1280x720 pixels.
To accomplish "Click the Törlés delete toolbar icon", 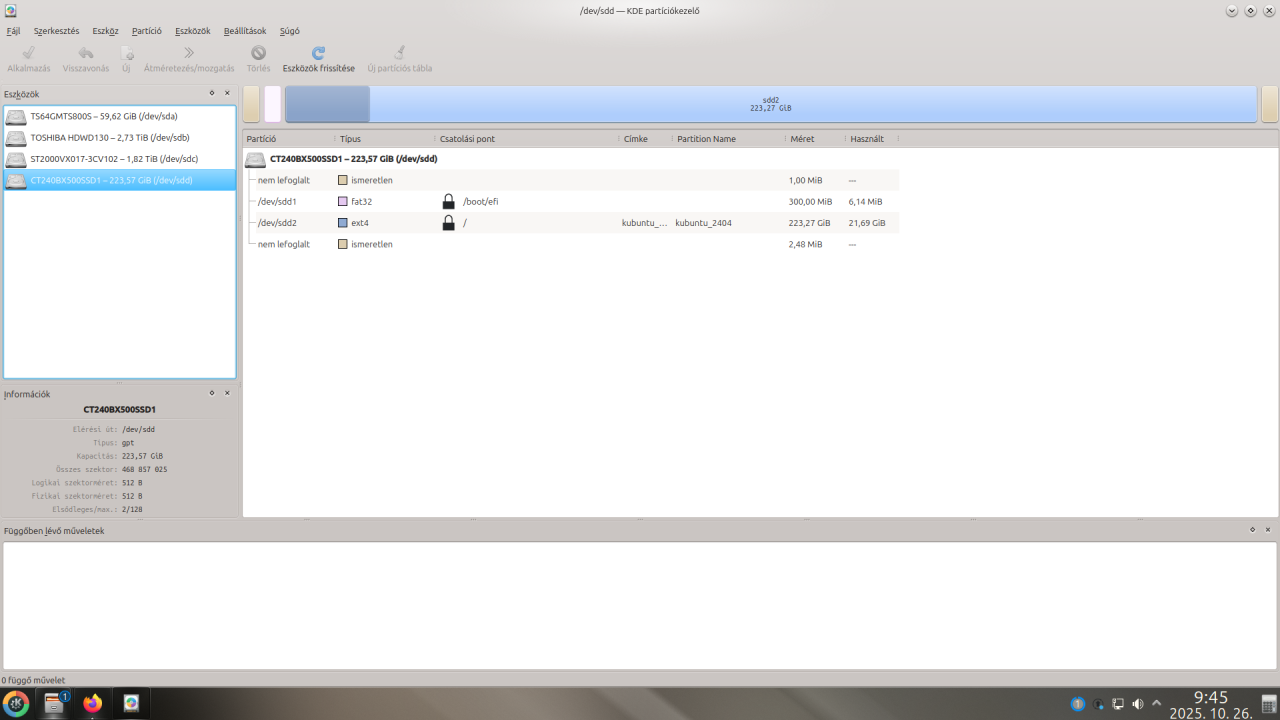I will [258, 53].
